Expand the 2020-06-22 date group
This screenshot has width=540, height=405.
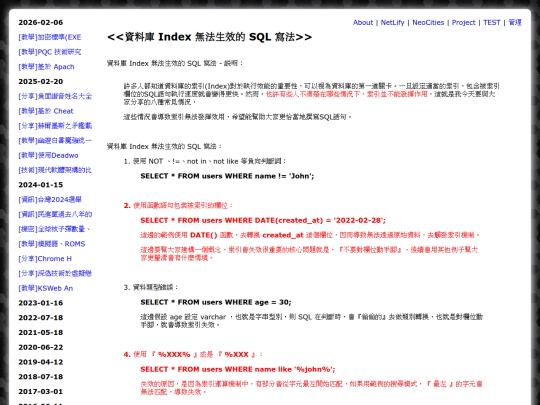point(41,347)
